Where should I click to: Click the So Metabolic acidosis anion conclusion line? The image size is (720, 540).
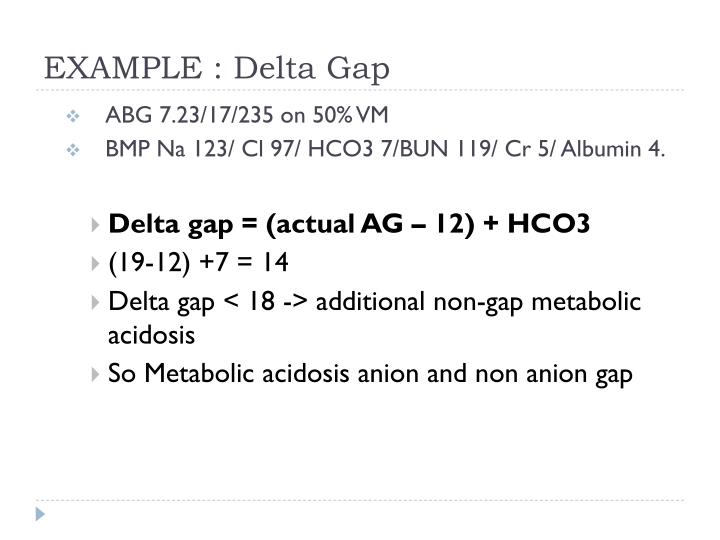click(x=370, y=375)
